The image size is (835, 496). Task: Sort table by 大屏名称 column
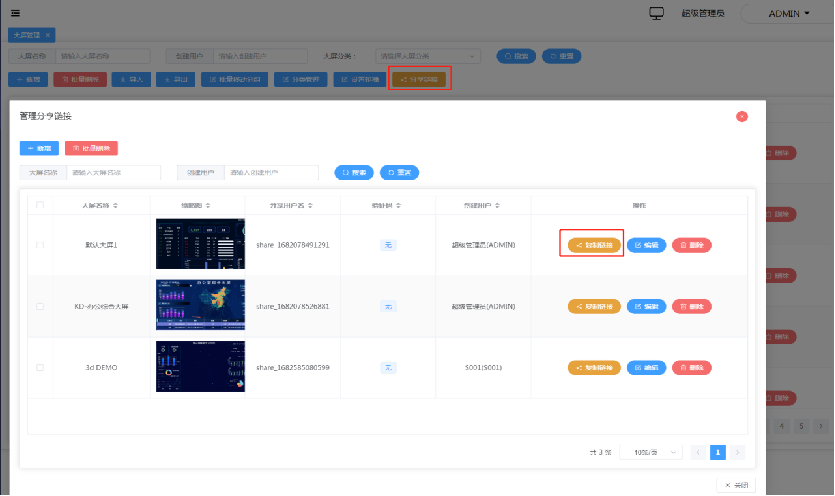[100, 205]
